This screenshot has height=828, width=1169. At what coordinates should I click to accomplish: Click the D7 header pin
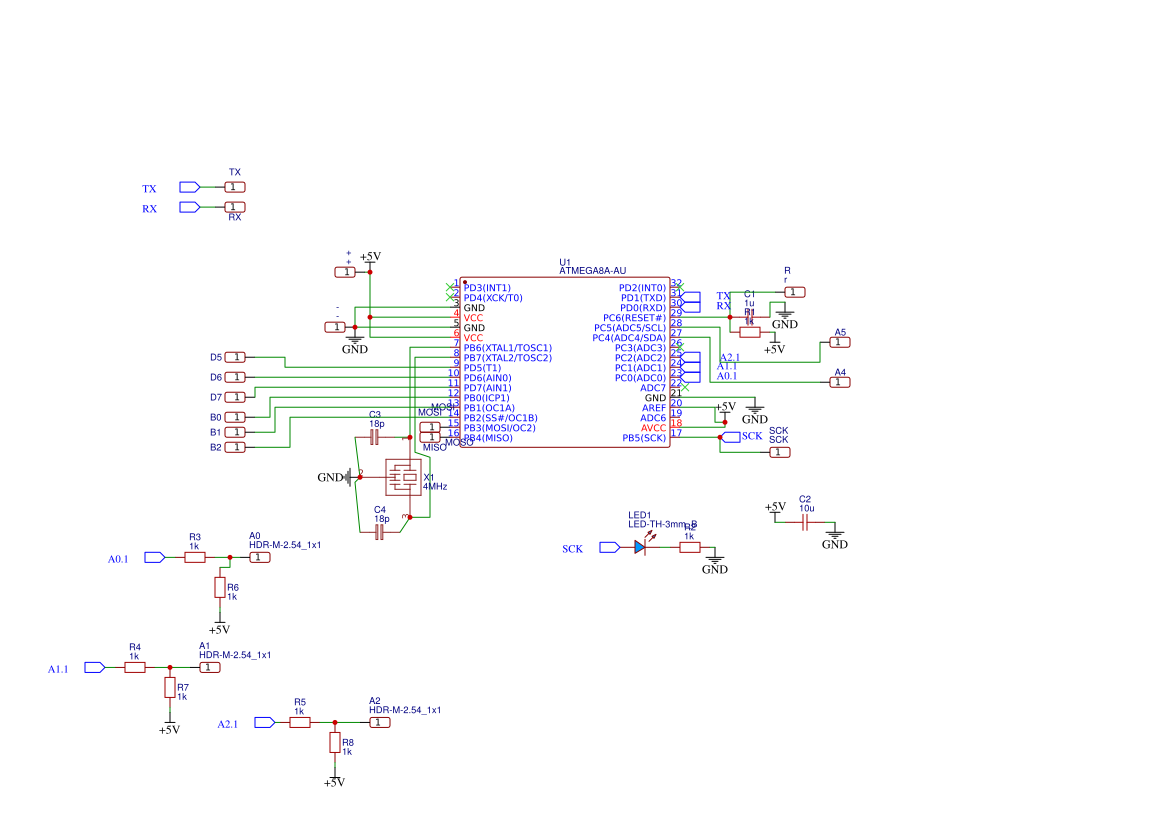[236, 397]
